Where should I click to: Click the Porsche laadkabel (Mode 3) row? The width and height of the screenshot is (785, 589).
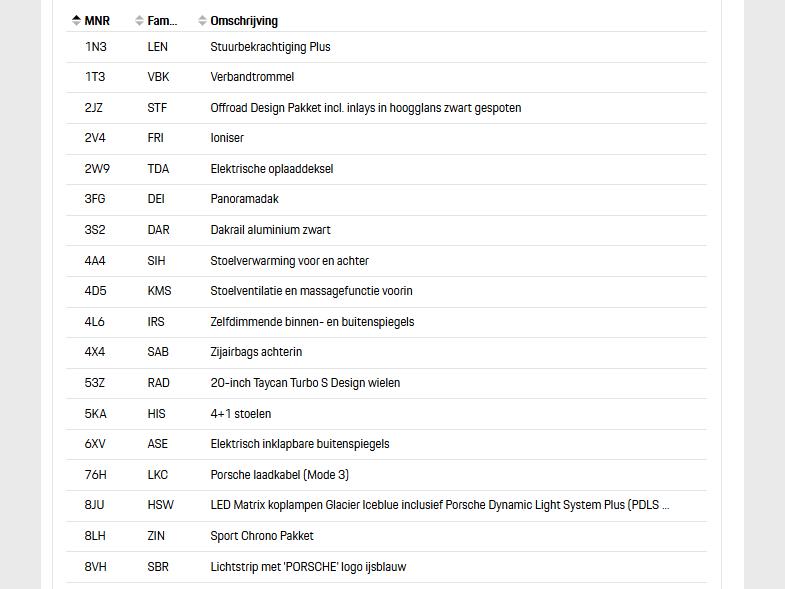coord(386,475)
